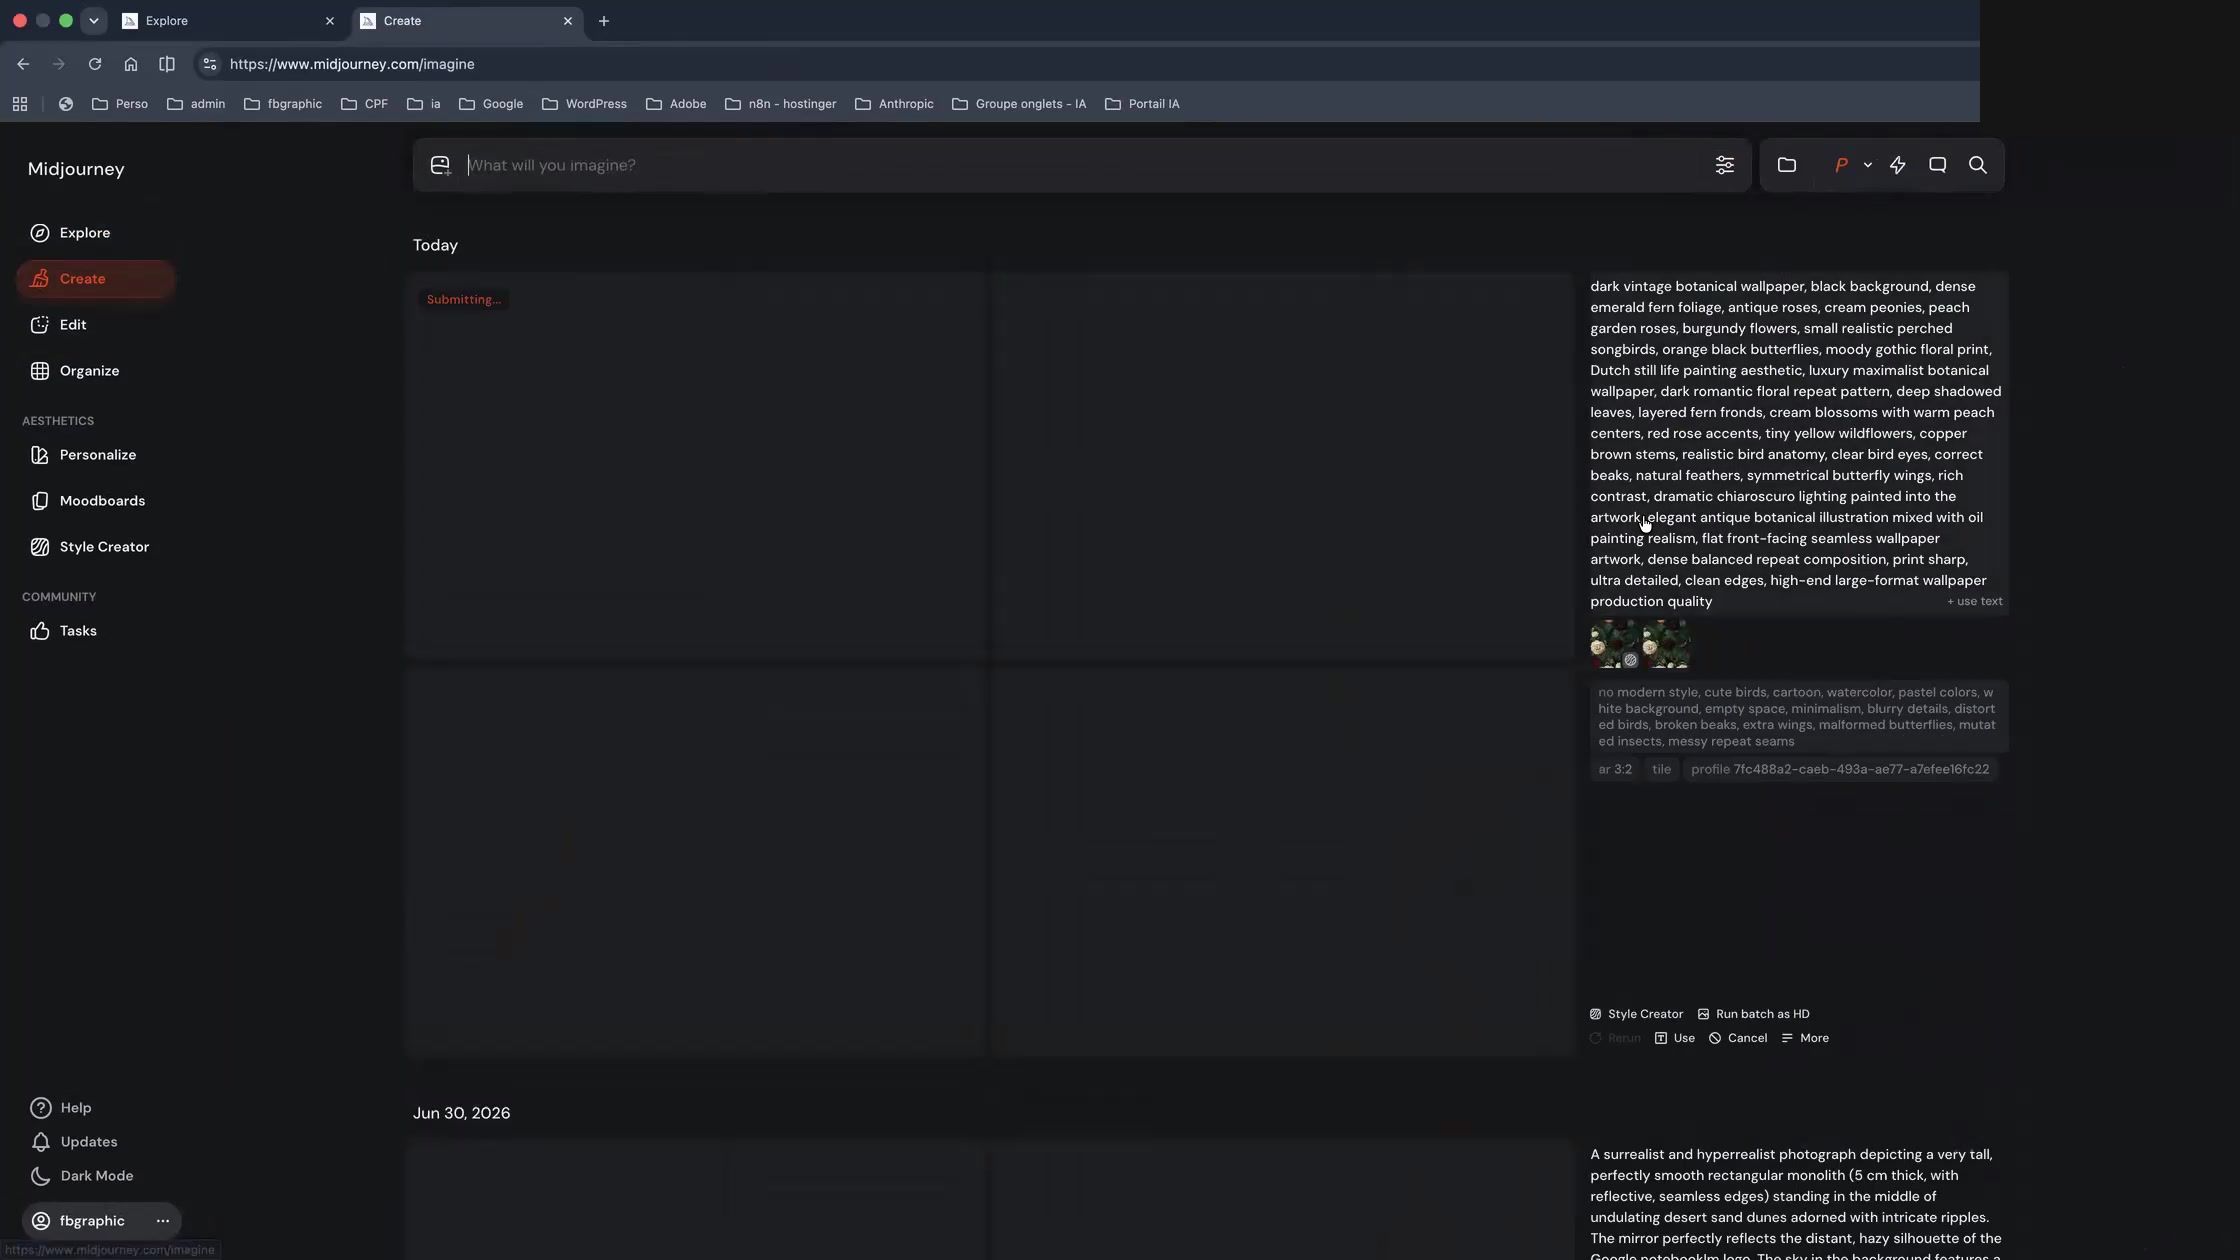This screenshot has height=1260, width=2240.
Task: Expand the personalization dropdown arrow
Action: click(x=1867, y=165)
